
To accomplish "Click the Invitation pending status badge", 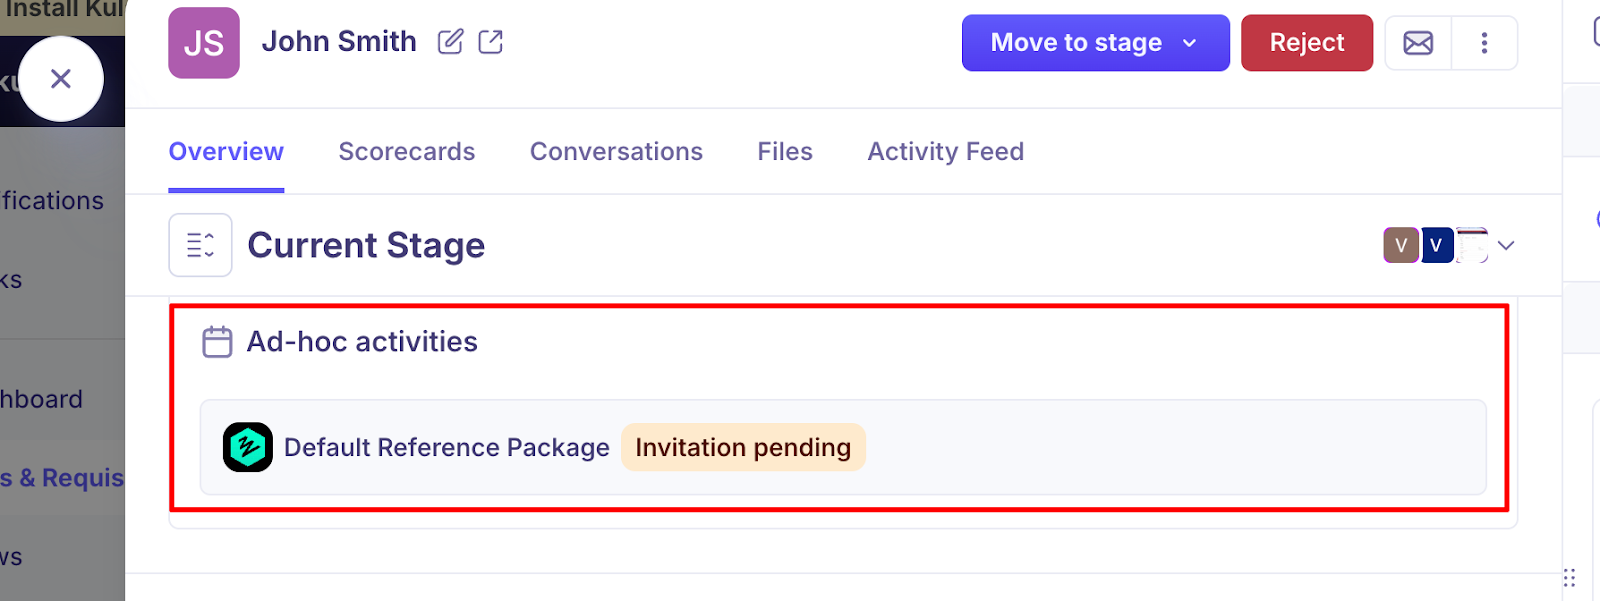I will (743, 447).
